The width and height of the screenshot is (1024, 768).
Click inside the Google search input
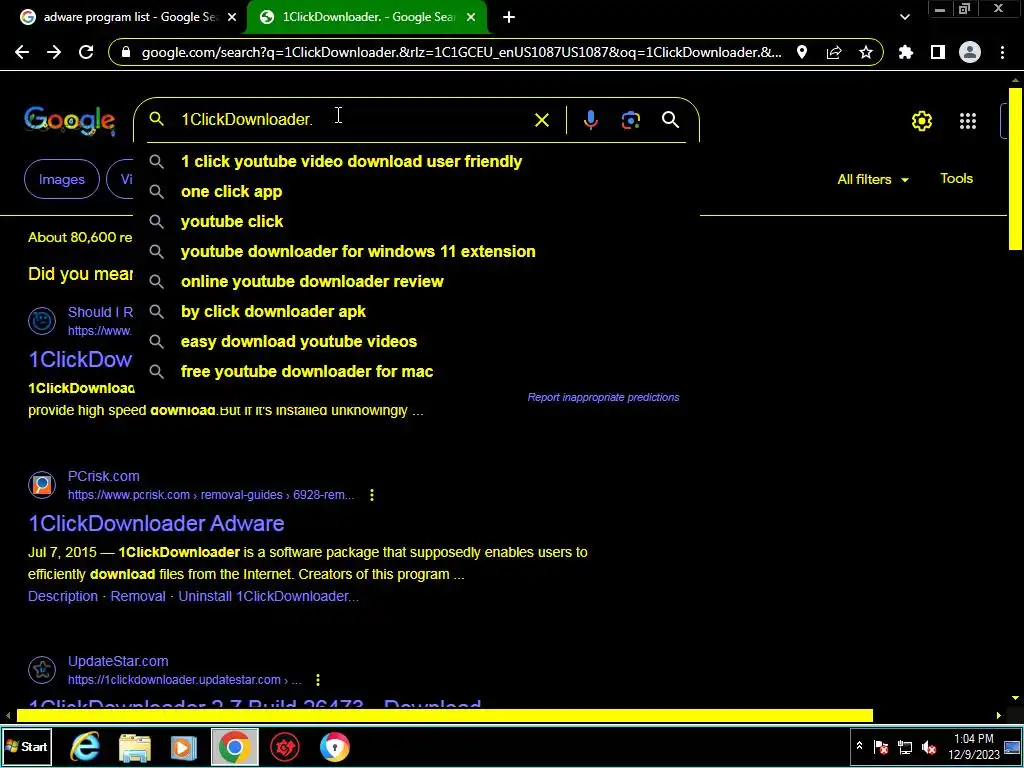pos(353,120)
